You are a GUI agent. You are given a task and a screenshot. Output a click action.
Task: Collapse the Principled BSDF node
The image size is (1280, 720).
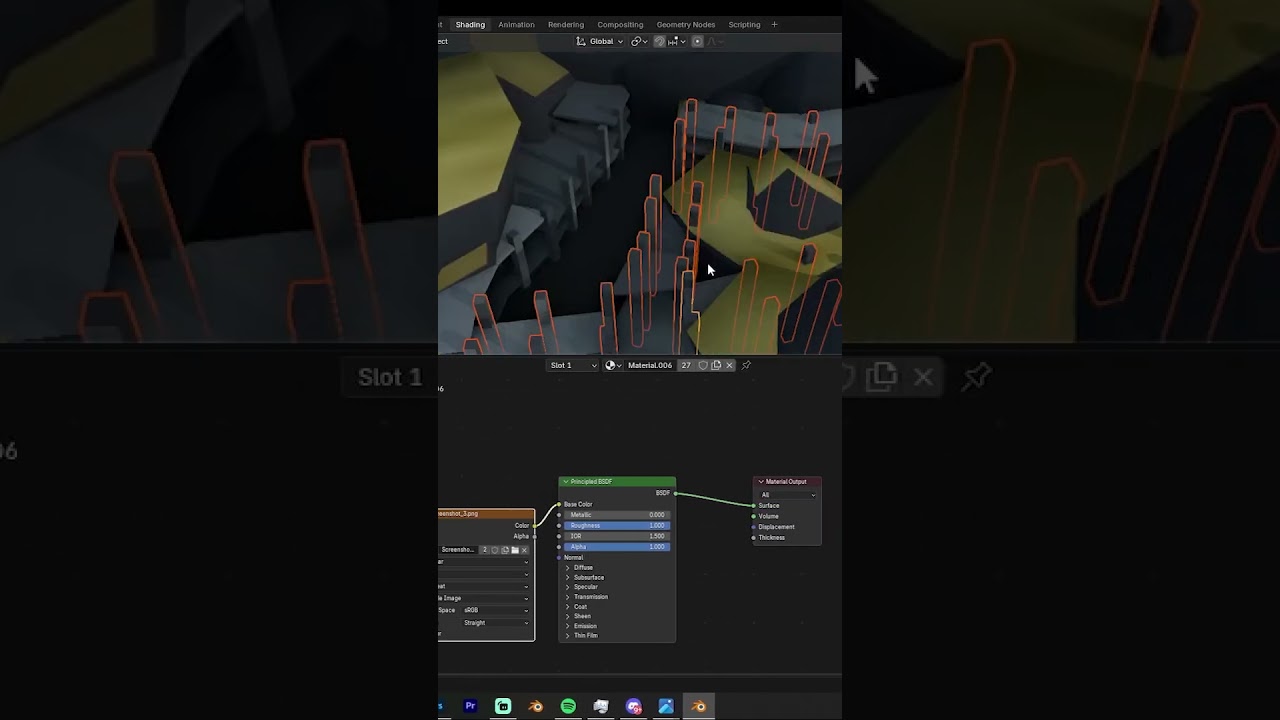[x=565, y=482]
